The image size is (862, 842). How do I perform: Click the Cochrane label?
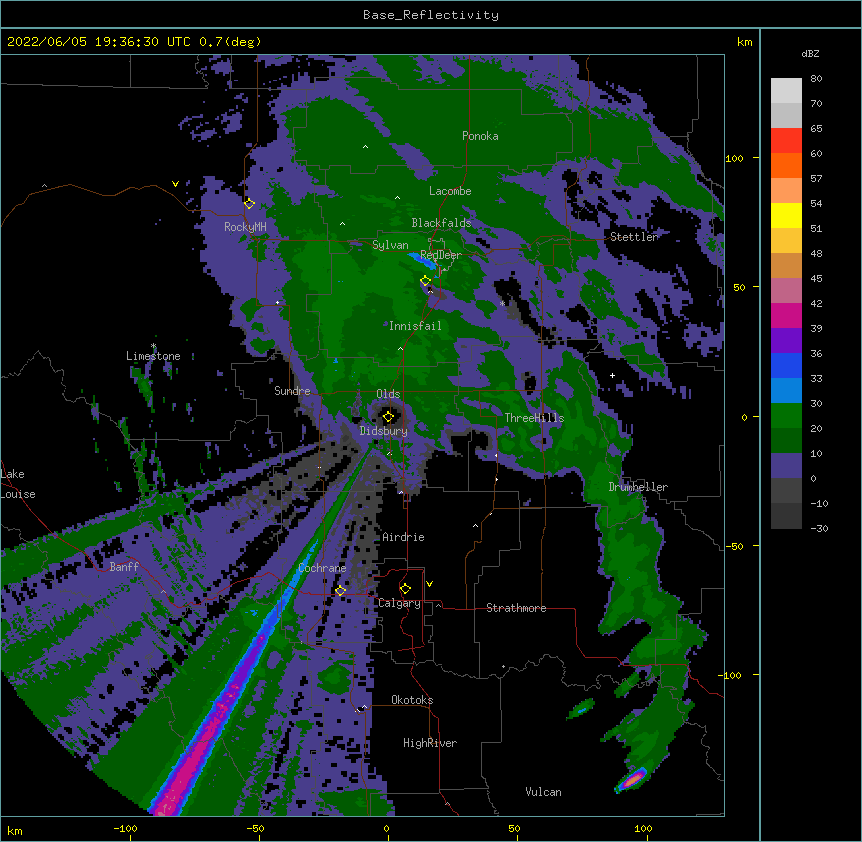tap(322, 568)
